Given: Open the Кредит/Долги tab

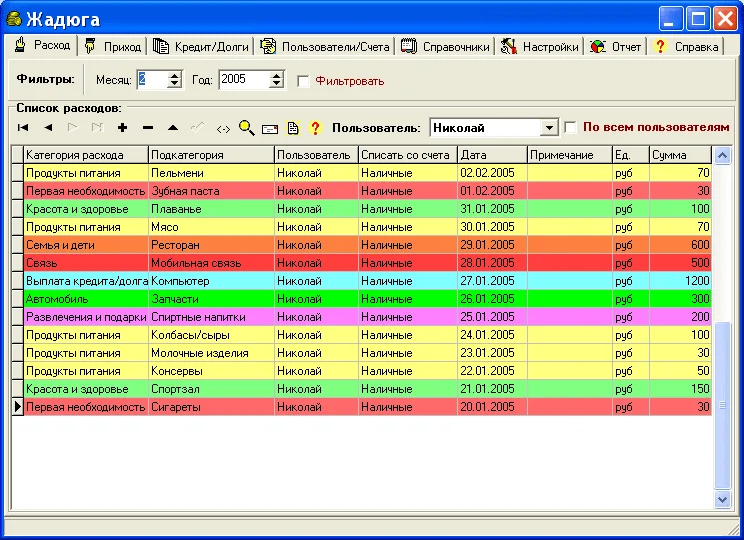Looking at the screenshot, I should pos(200,46).
